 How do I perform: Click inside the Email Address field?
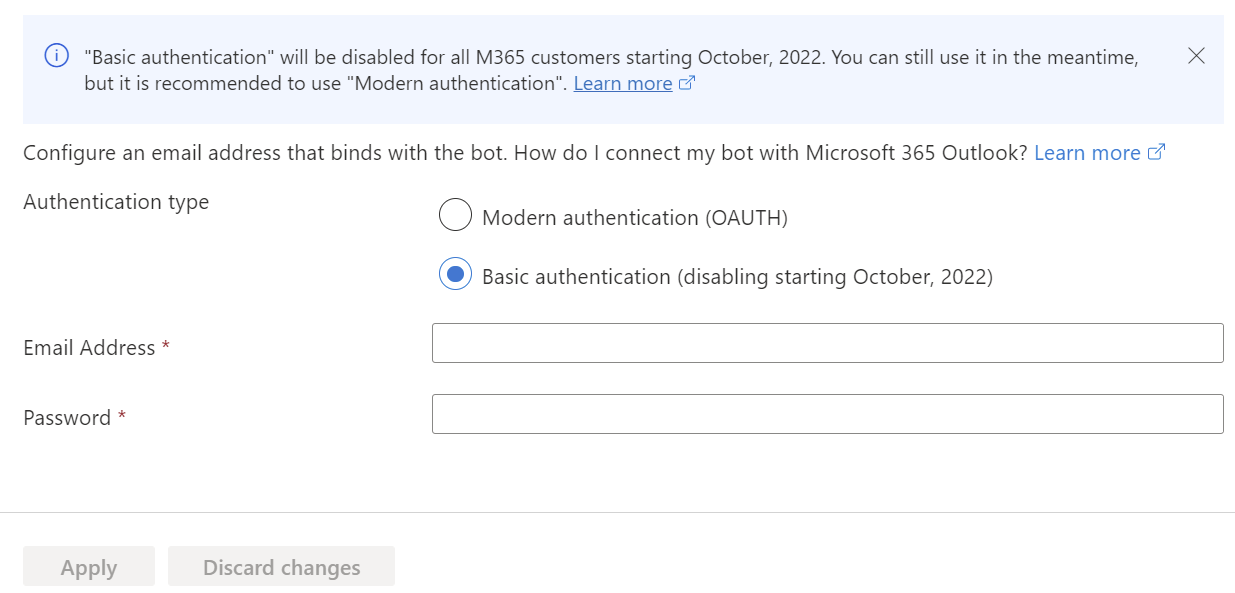click(827, 342)
